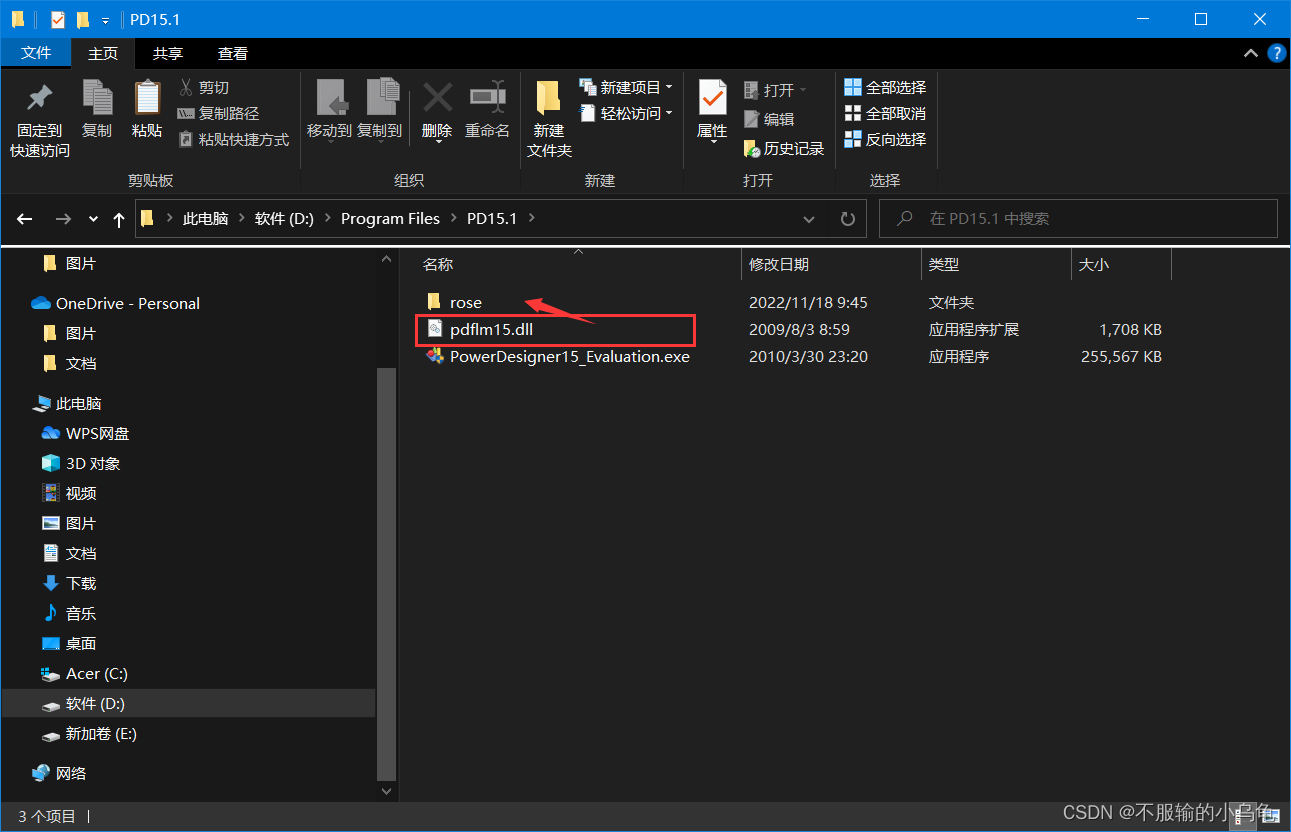This screenshot has width=1291, height=832.
Task: Click the search box for PD15.1
Action: (1078, 218)
